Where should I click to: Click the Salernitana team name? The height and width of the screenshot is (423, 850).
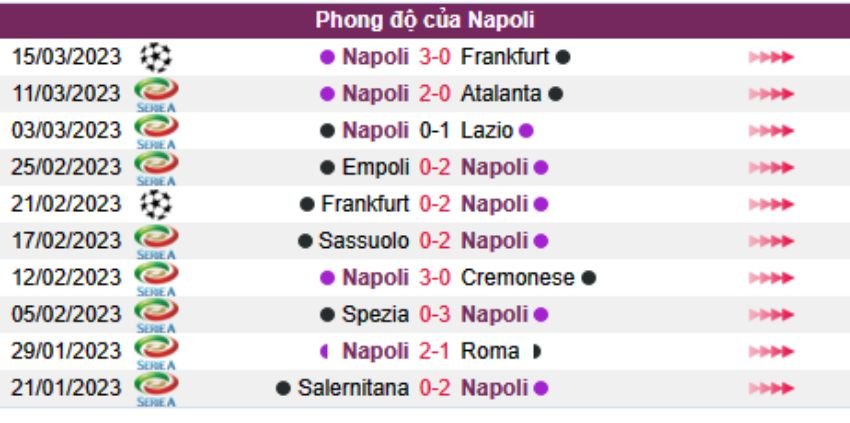353,388
